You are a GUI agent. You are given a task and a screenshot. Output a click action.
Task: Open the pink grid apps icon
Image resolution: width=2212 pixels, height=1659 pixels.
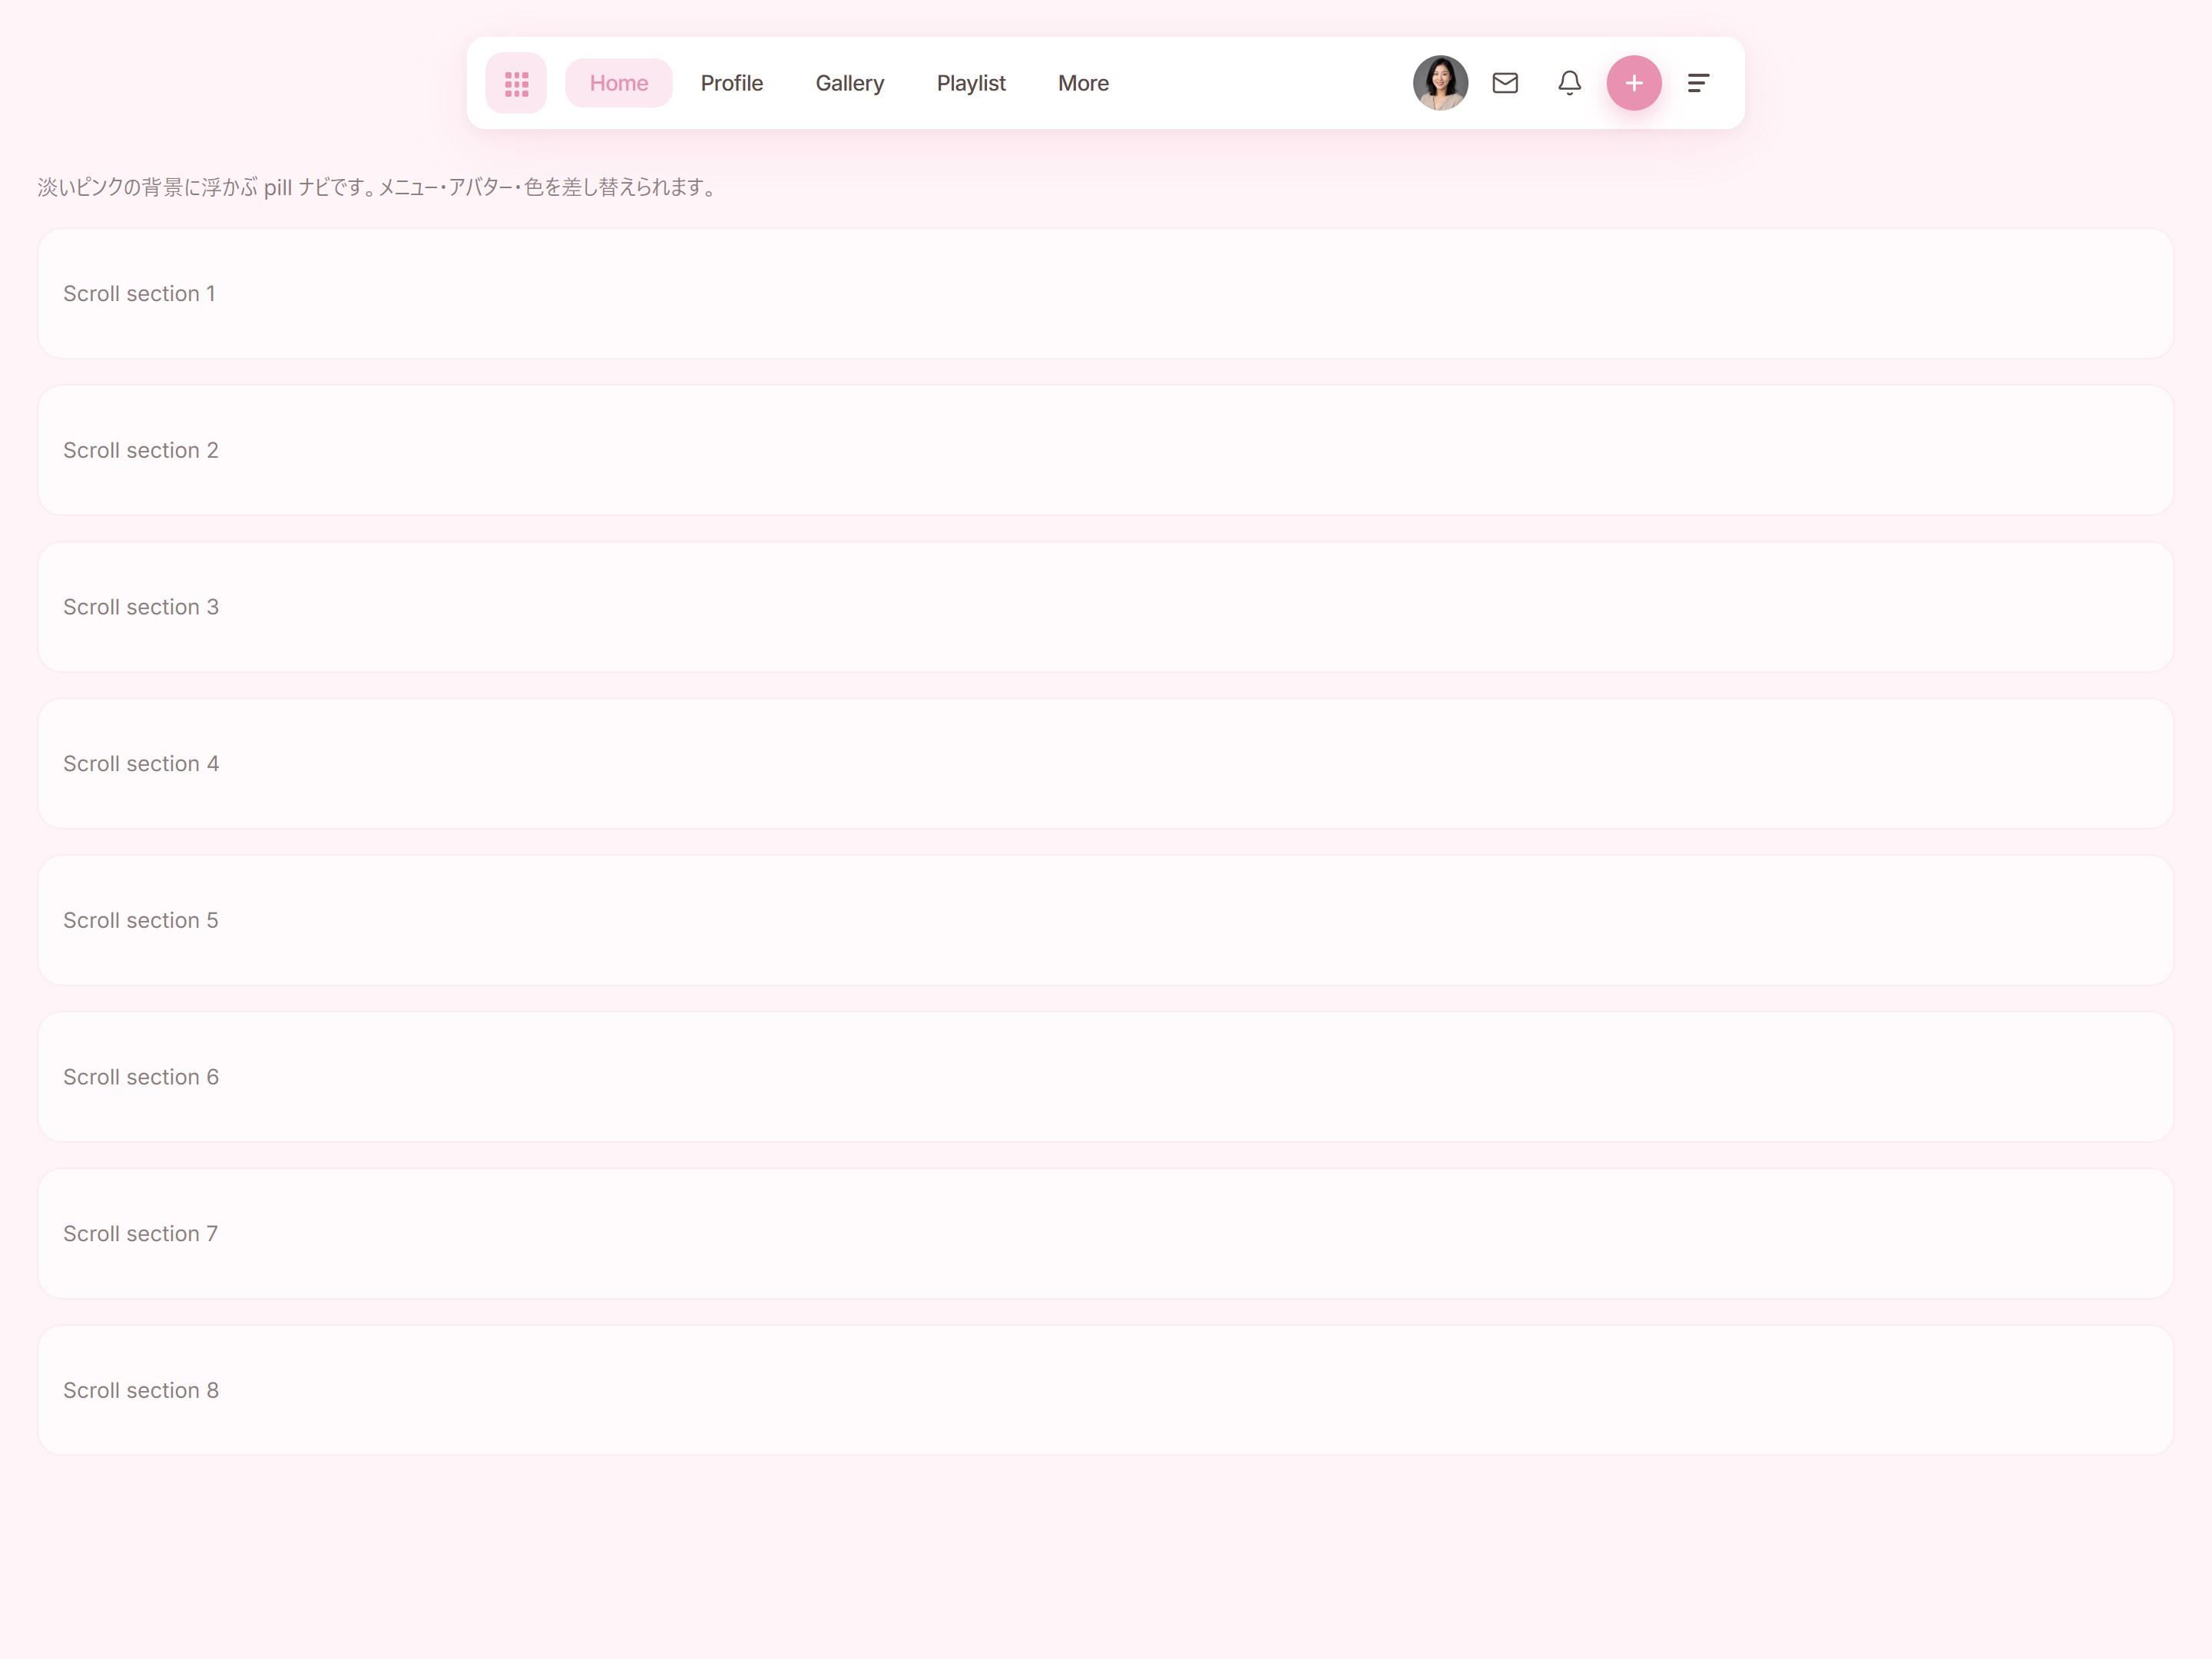(x=516, y=83)
